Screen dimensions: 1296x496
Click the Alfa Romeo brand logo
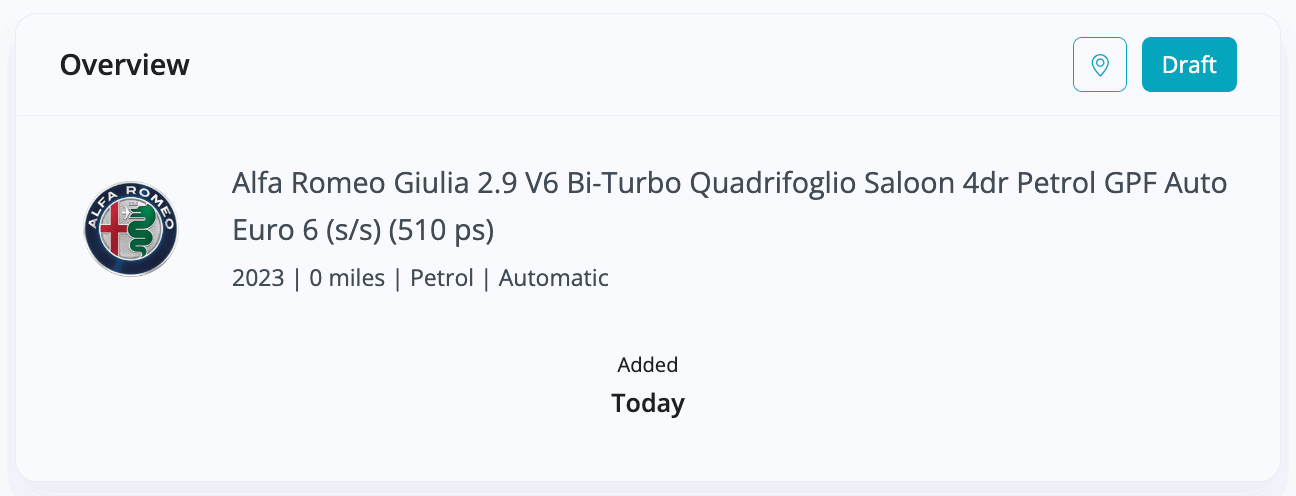tap(131, 229)
